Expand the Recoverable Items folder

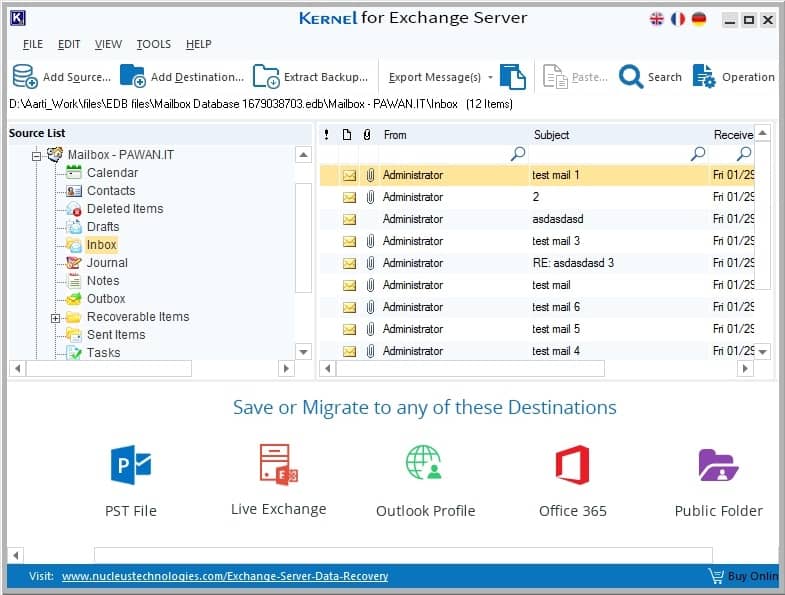55,318
